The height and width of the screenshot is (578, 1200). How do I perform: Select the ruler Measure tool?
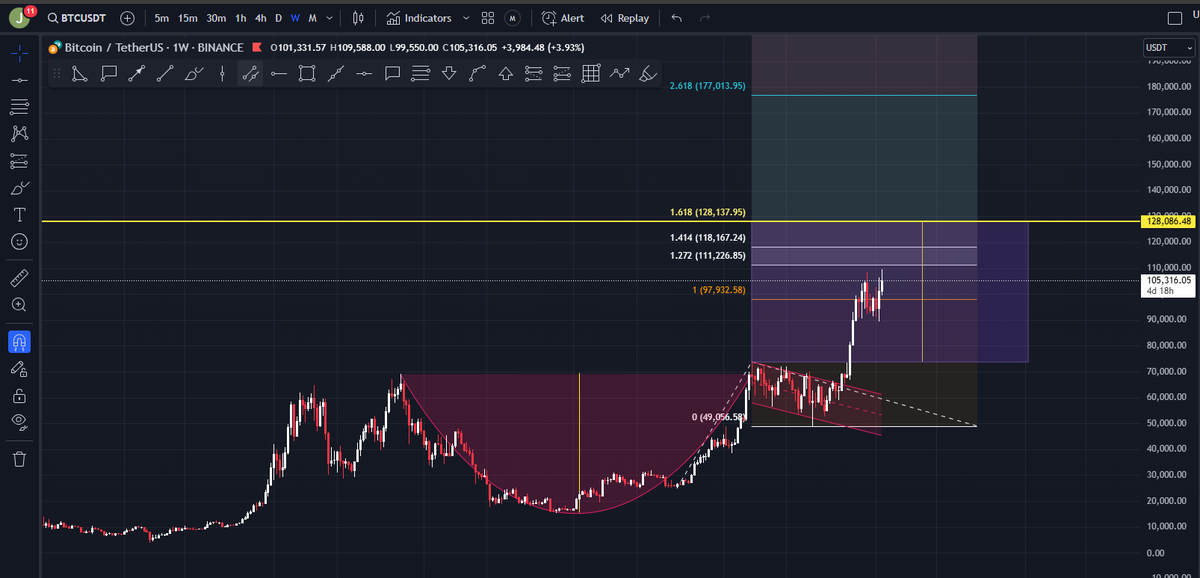click(19, 277)
